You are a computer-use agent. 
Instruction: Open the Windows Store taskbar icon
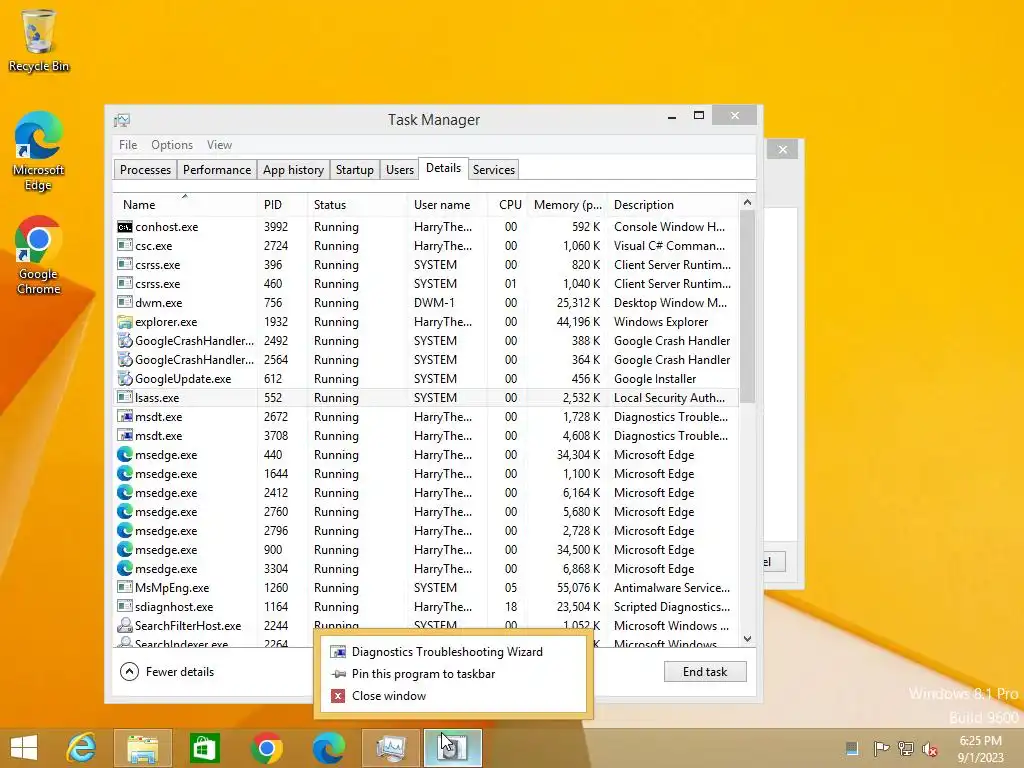coord(204,748)
